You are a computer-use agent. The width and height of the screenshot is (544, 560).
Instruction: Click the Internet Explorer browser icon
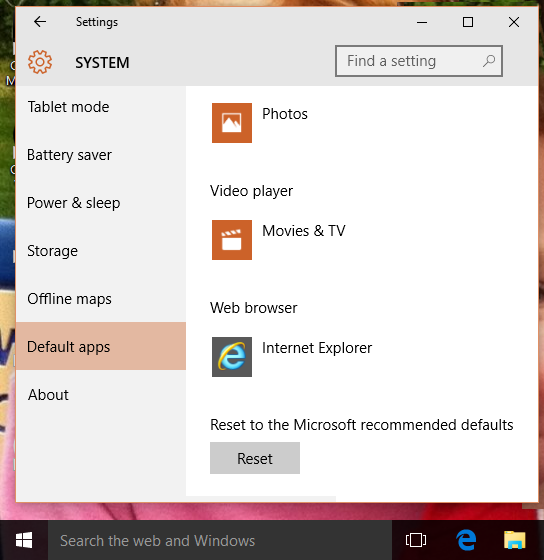tap(232, 357)
